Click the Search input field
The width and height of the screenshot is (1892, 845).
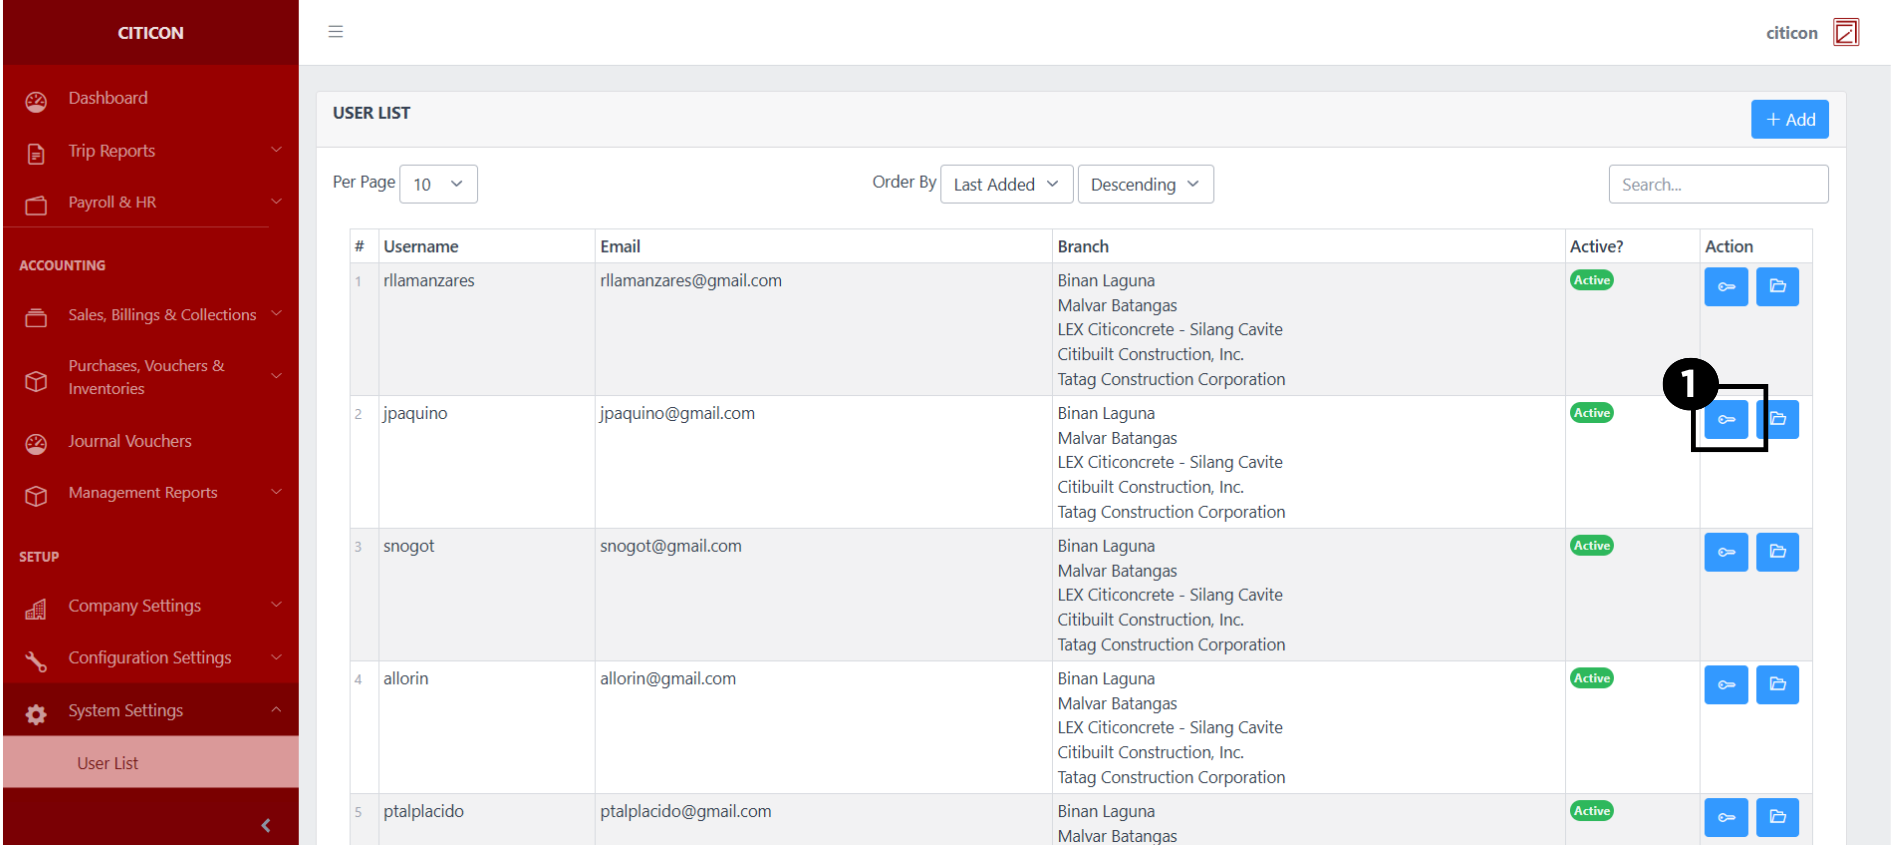[x=1718, y=184]
